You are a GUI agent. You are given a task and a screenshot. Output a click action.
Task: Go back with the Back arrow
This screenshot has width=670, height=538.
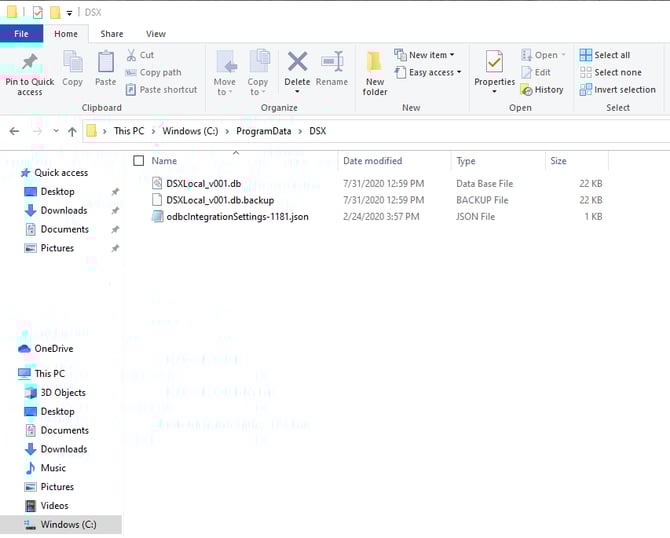tap(15, 131)
